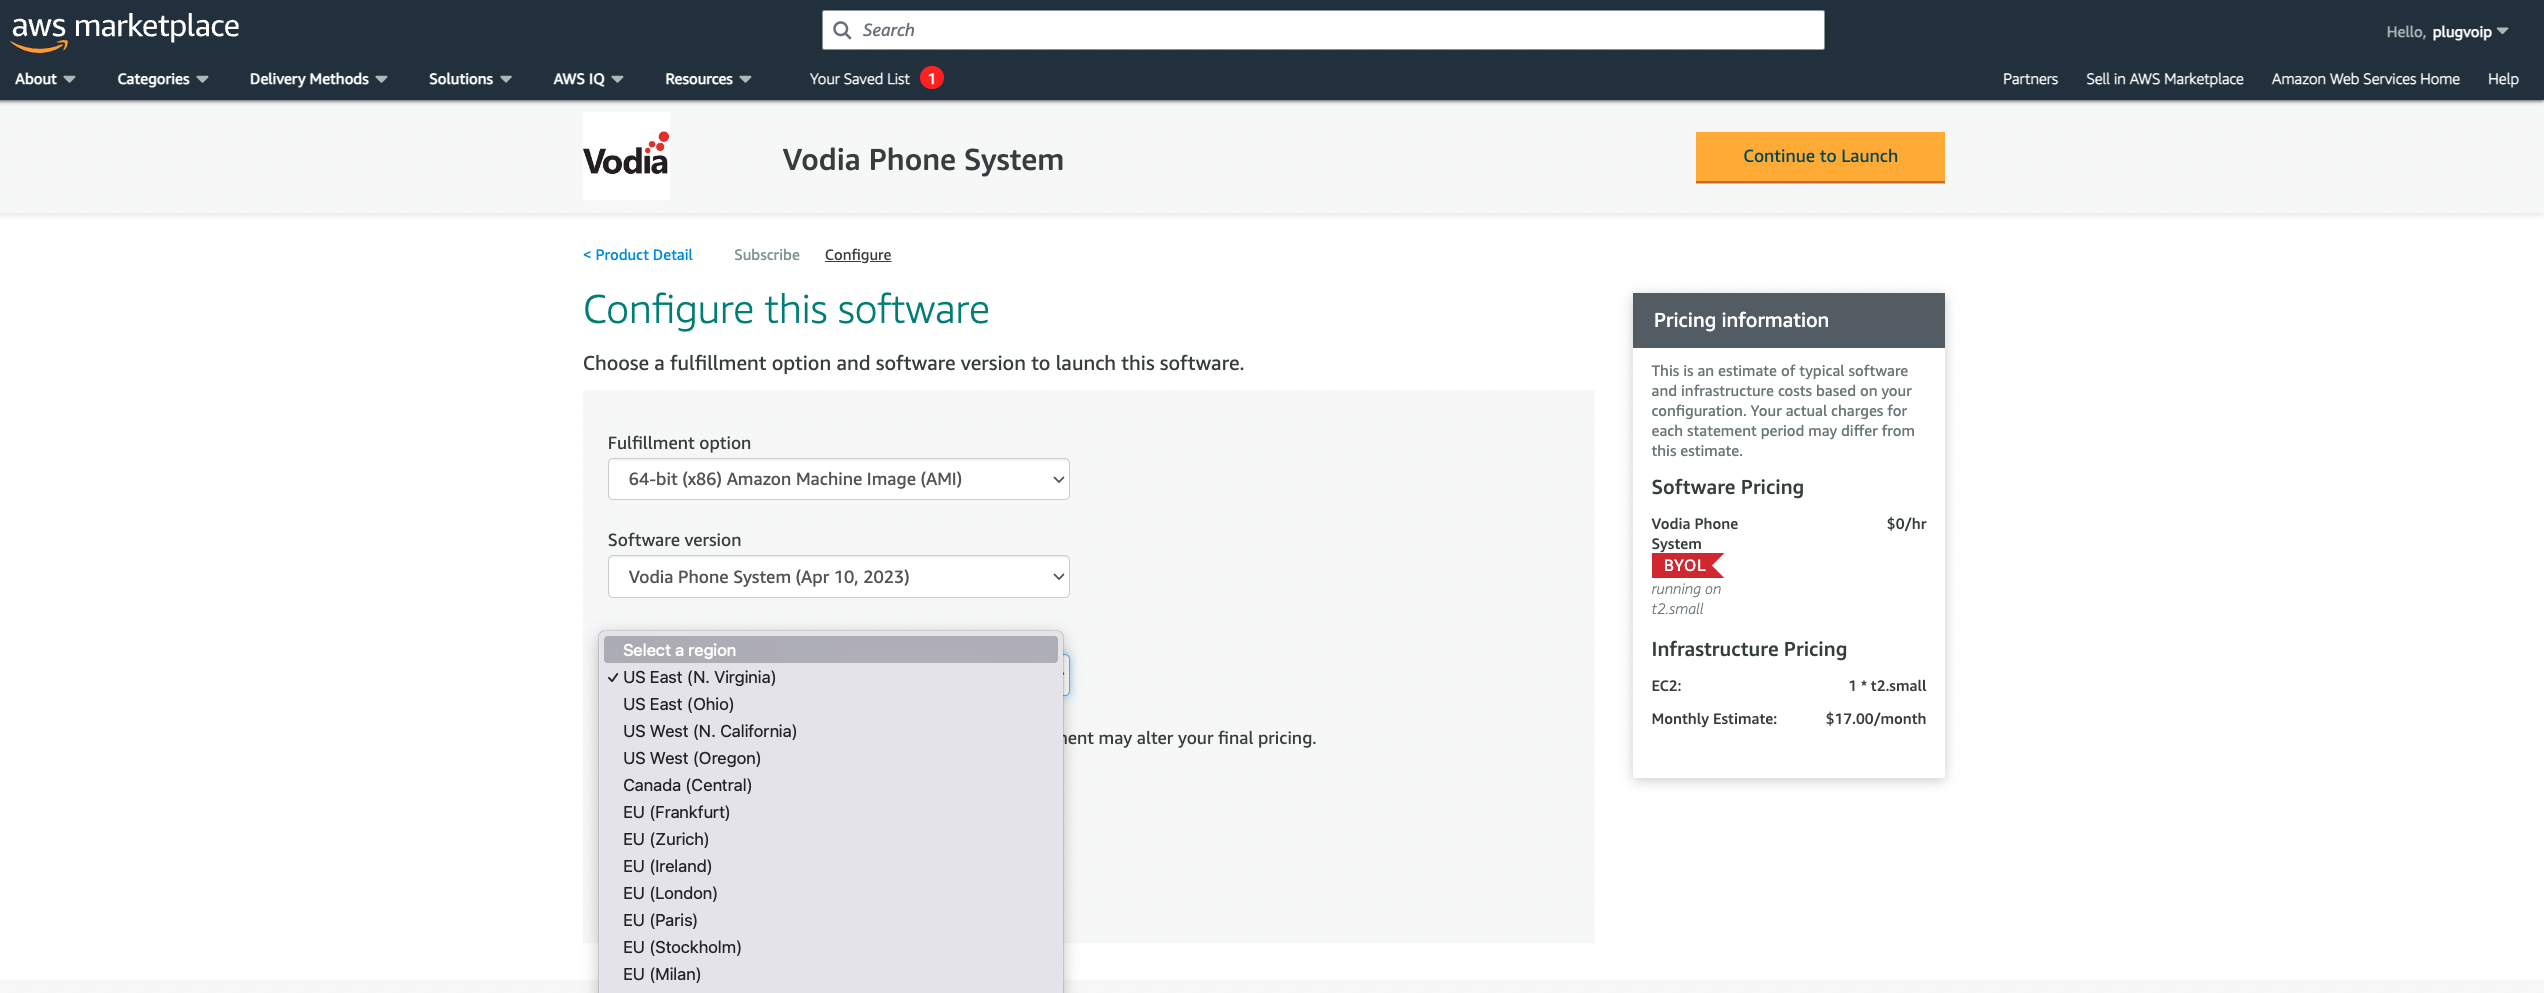
Task: Open the Delivery Methods menu
Action: [x=318, y=79]
